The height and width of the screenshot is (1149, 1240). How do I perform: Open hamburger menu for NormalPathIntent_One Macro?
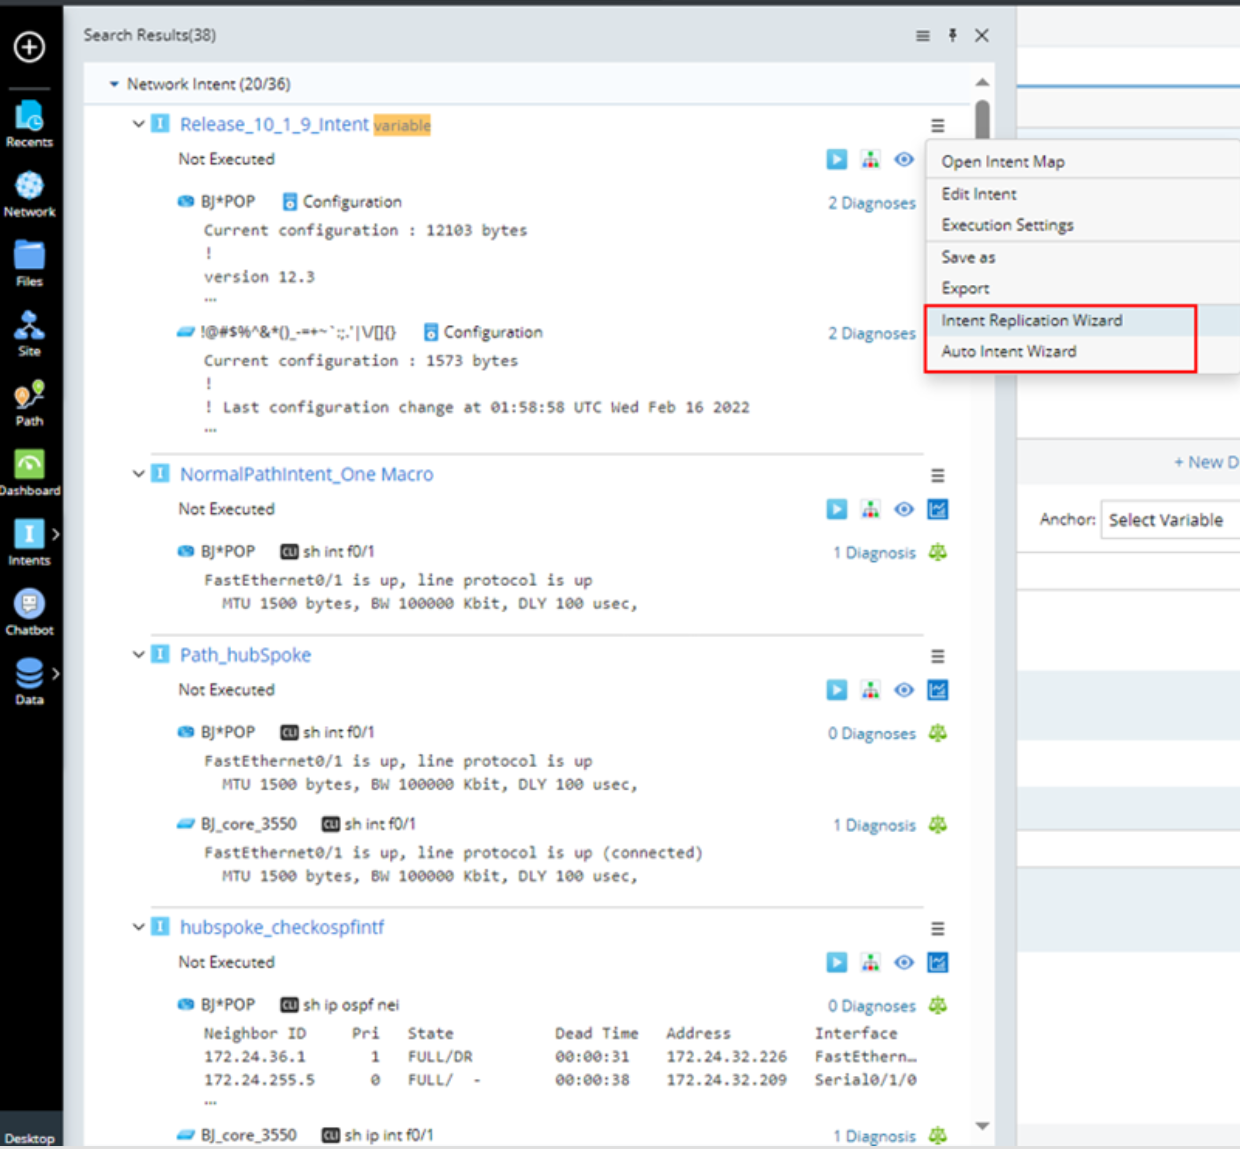coord(938,476)
